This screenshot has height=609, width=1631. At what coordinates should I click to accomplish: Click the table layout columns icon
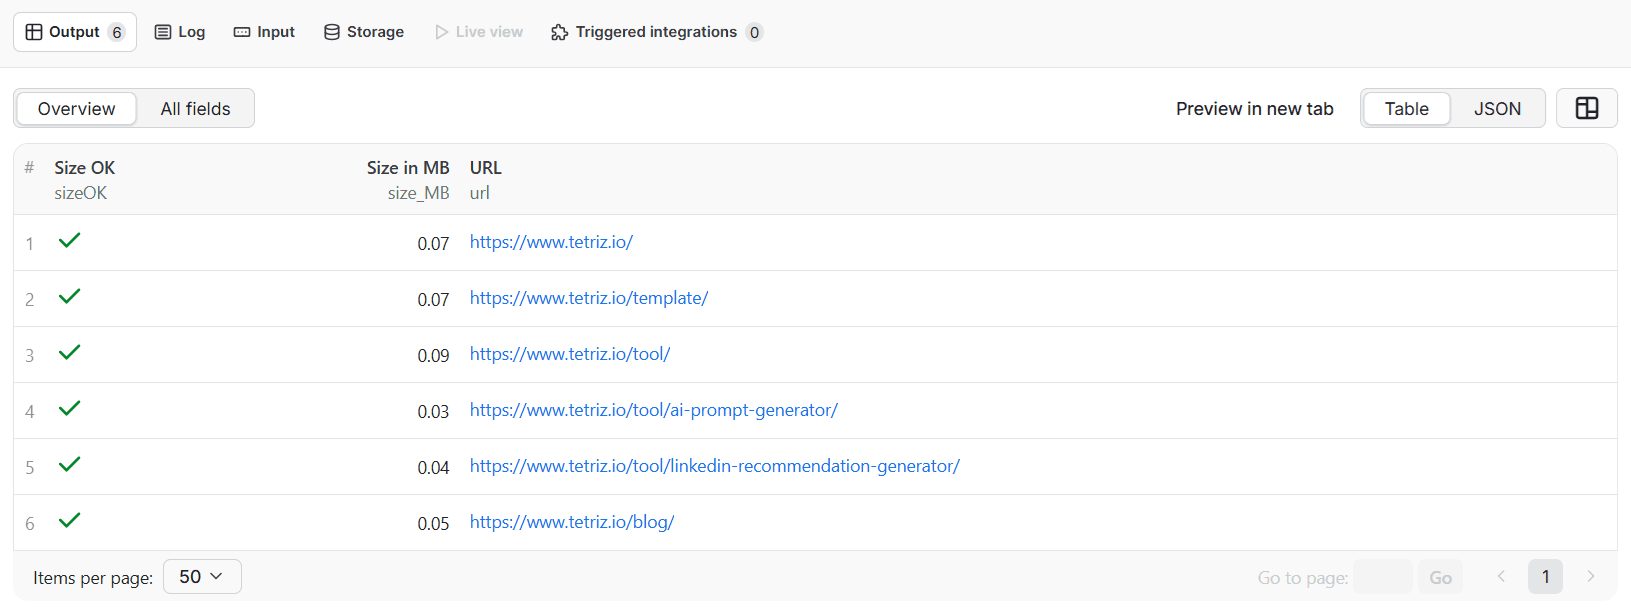point(1587,108)
